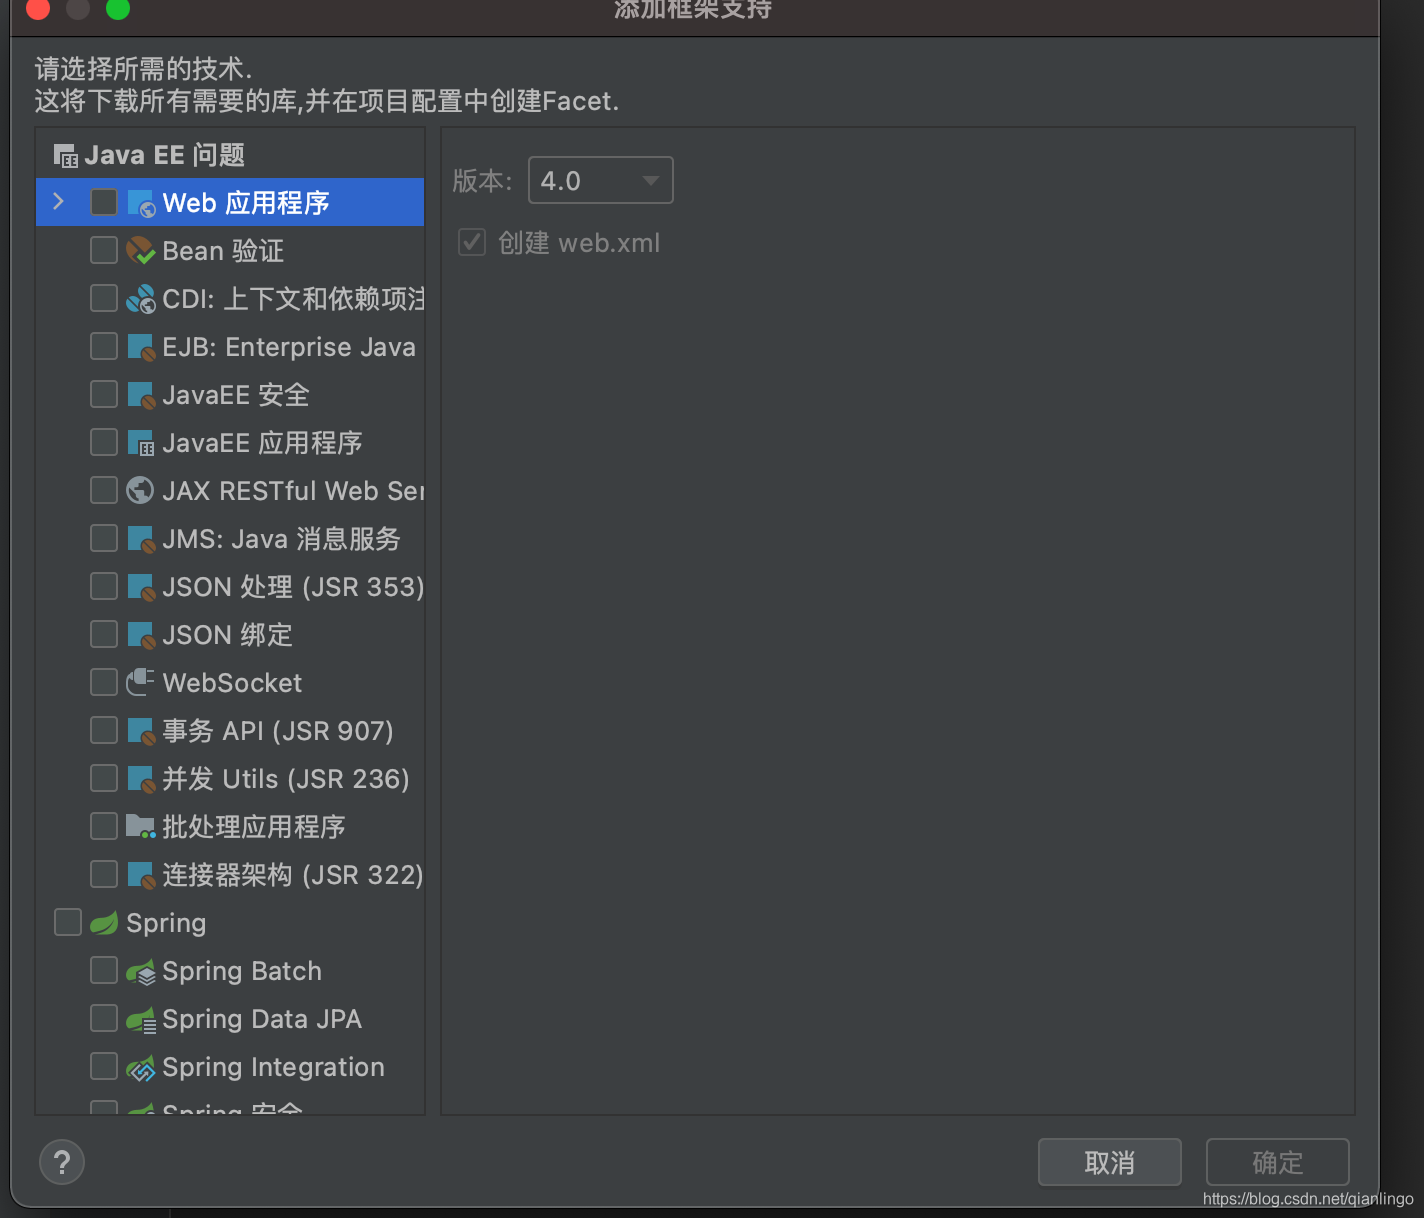The width and height of the screenshot is (1424, 1218).
Task: Click the 事务 API (JSR 907) icon
Action: pos(141,731)
